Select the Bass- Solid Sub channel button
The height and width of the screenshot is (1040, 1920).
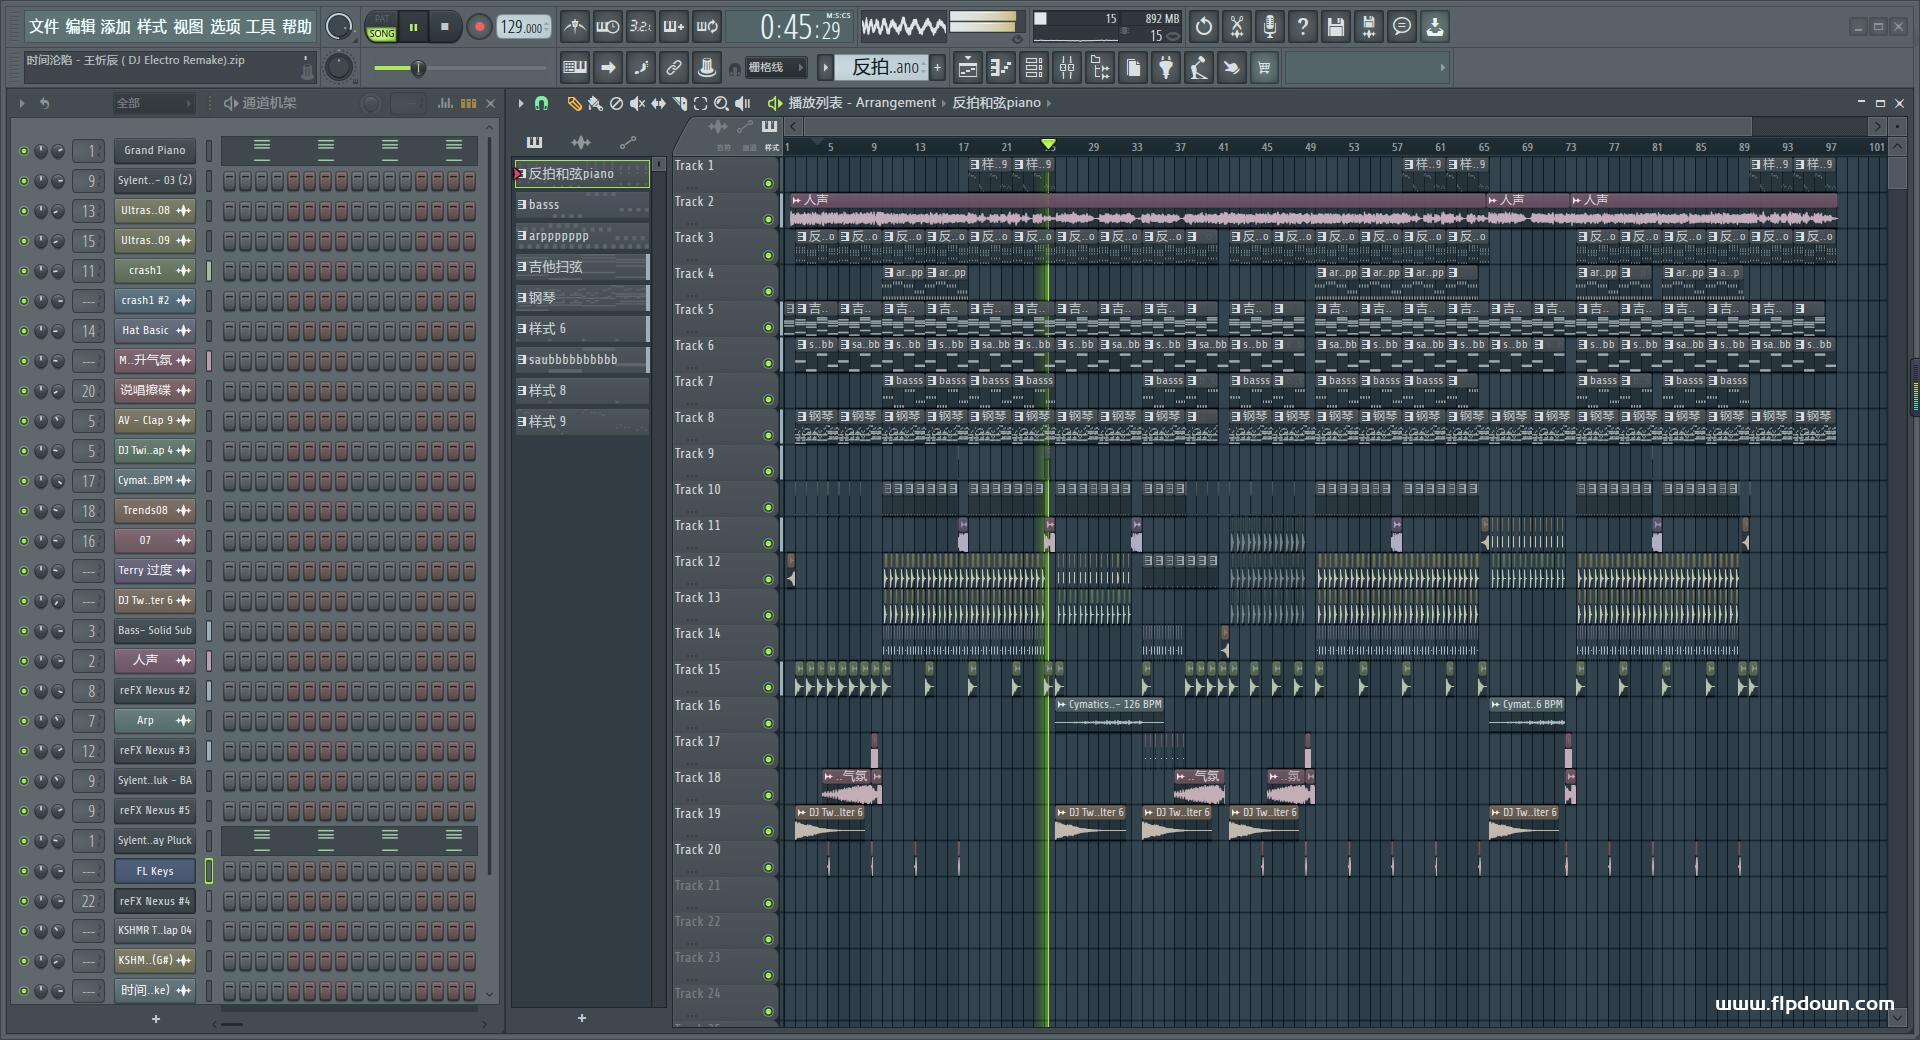coord(154,630)
